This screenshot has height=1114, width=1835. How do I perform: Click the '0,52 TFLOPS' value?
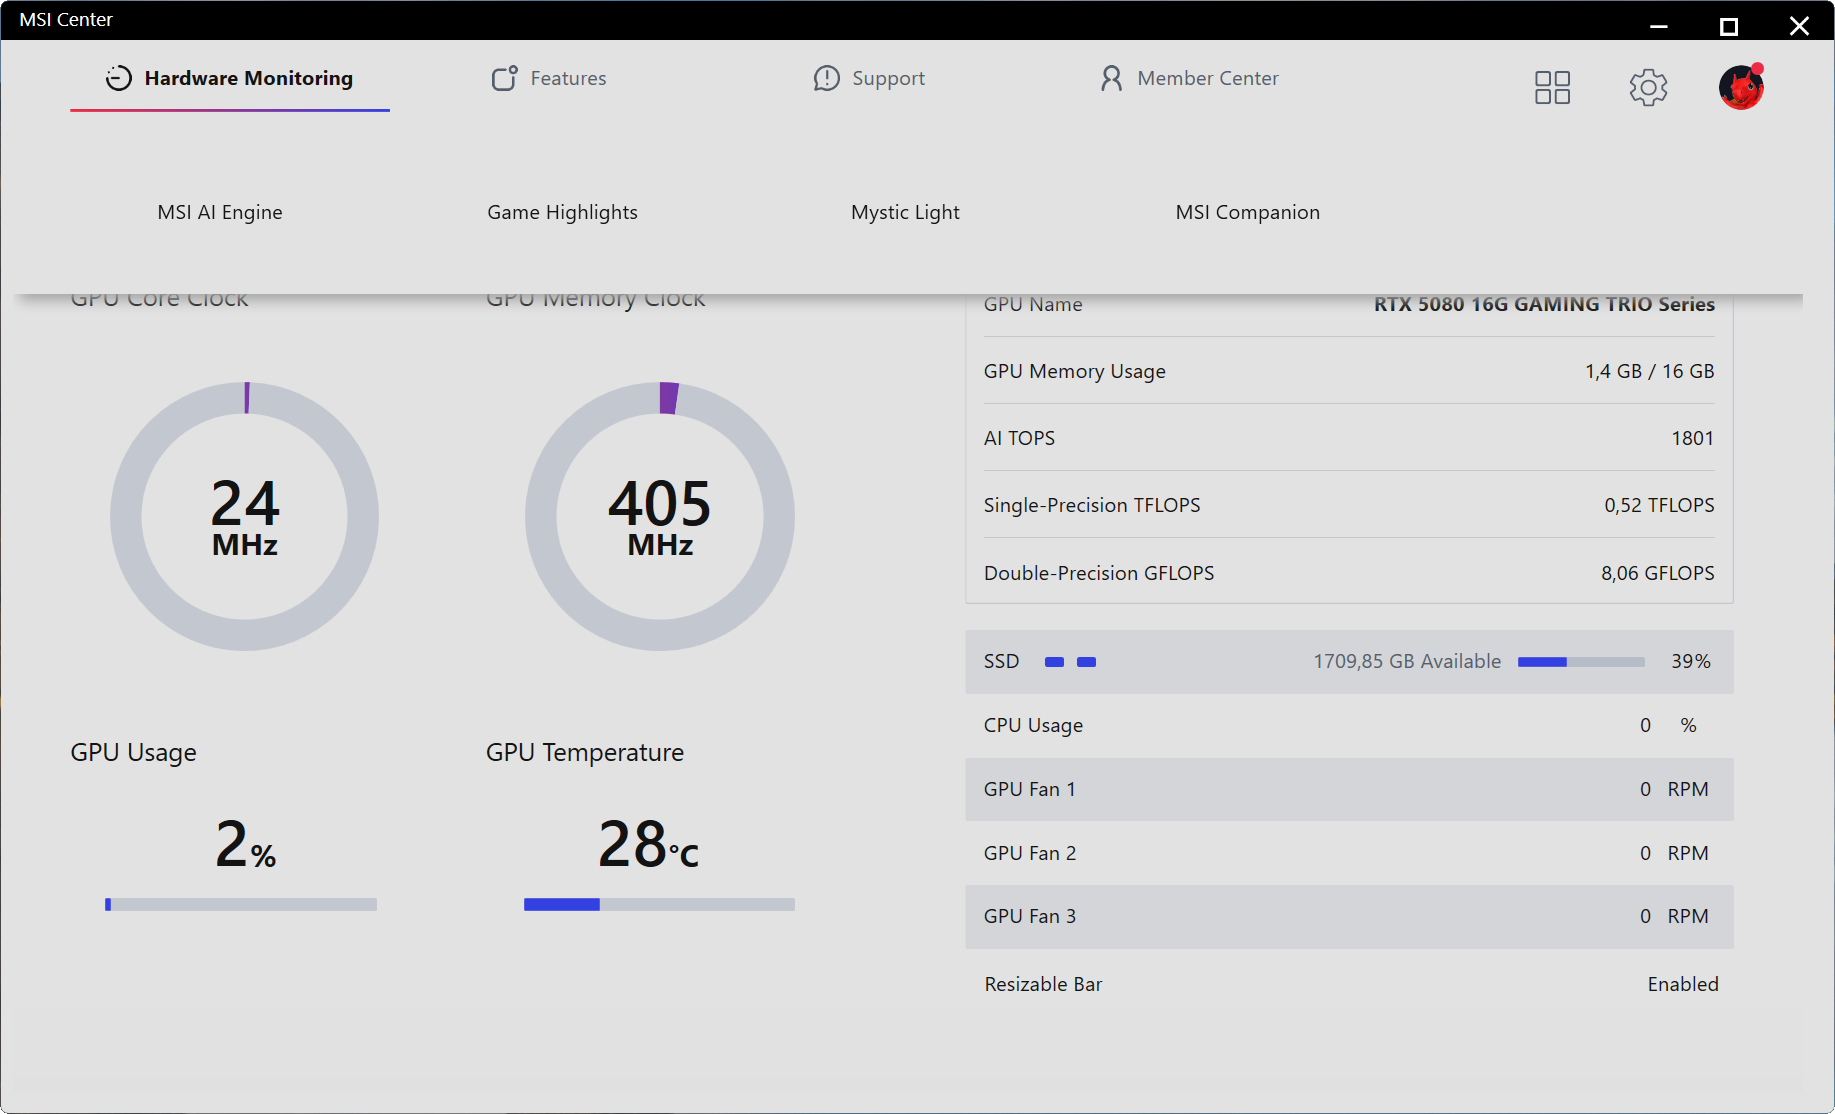coord(1659,505)
